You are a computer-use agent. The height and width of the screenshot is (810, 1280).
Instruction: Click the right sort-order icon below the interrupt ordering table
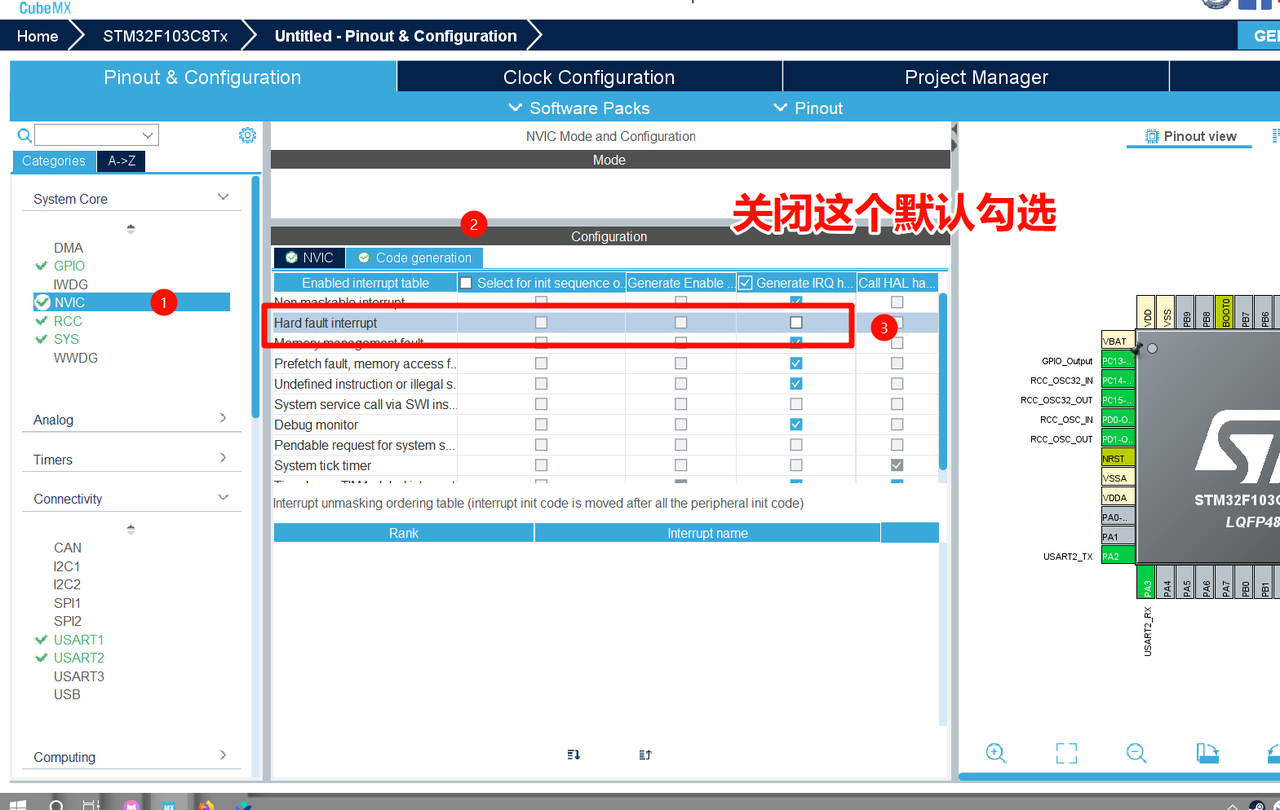tap(645, 755)
